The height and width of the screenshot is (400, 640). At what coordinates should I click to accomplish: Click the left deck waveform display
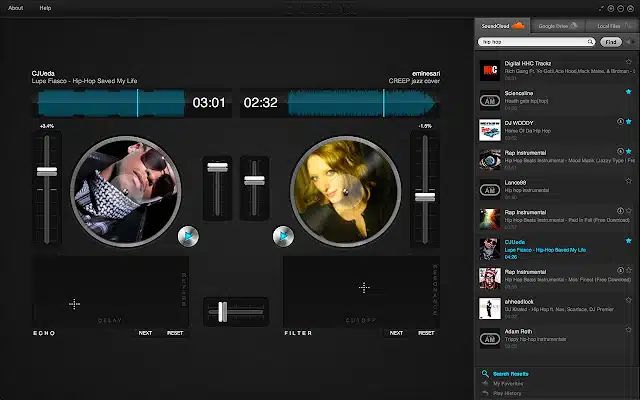[x=110, y=103]
